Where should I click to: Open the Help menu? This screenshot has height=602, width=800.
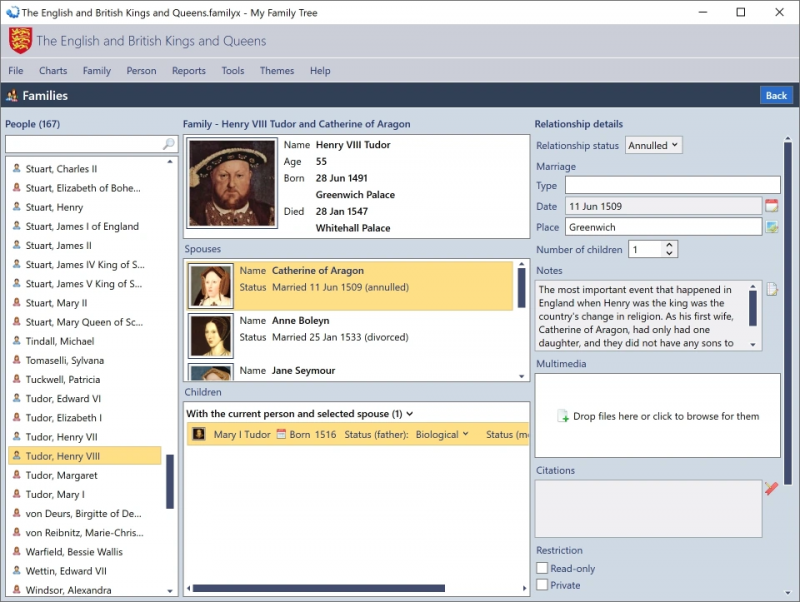[x=320, y=70]
